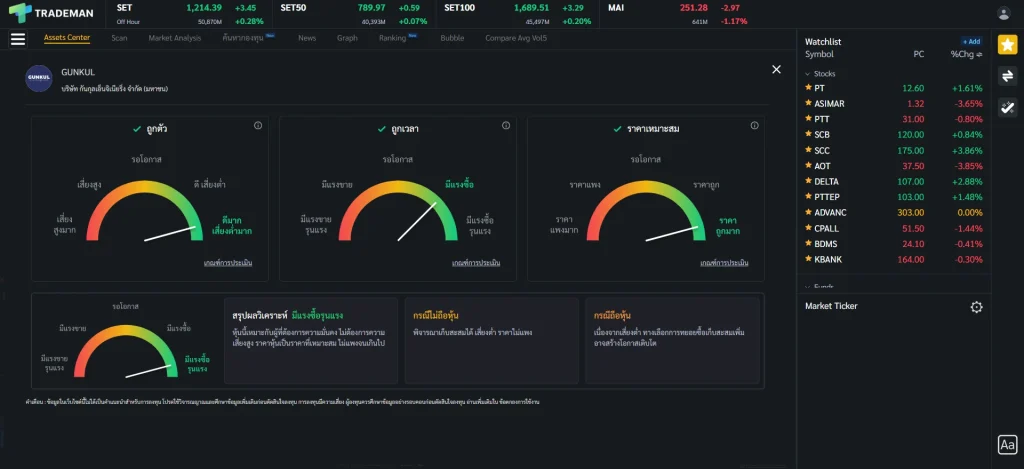Screen dimensions: 1024x469
Task: Click the Add button in Watchlist
Action: [x=971, y=41]
